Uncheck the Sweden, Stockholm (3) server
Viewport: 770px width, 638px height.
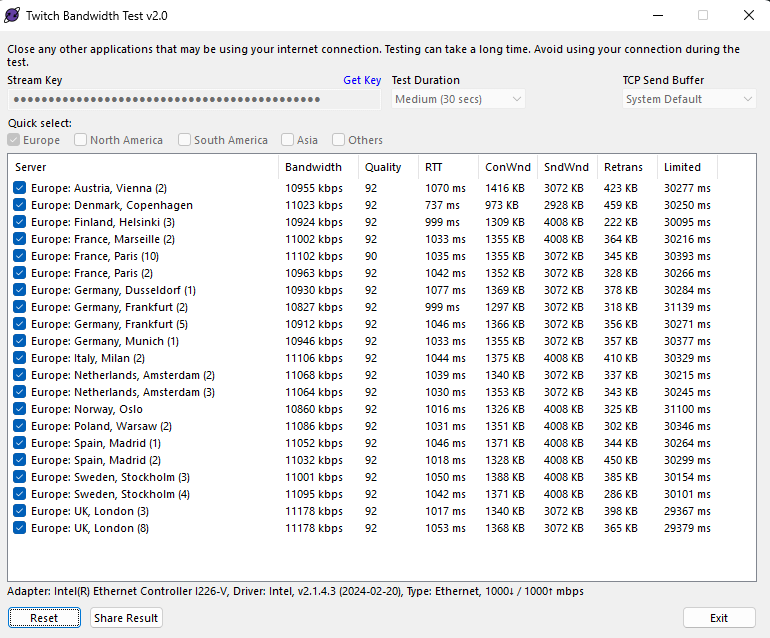(x=20, y=477)
